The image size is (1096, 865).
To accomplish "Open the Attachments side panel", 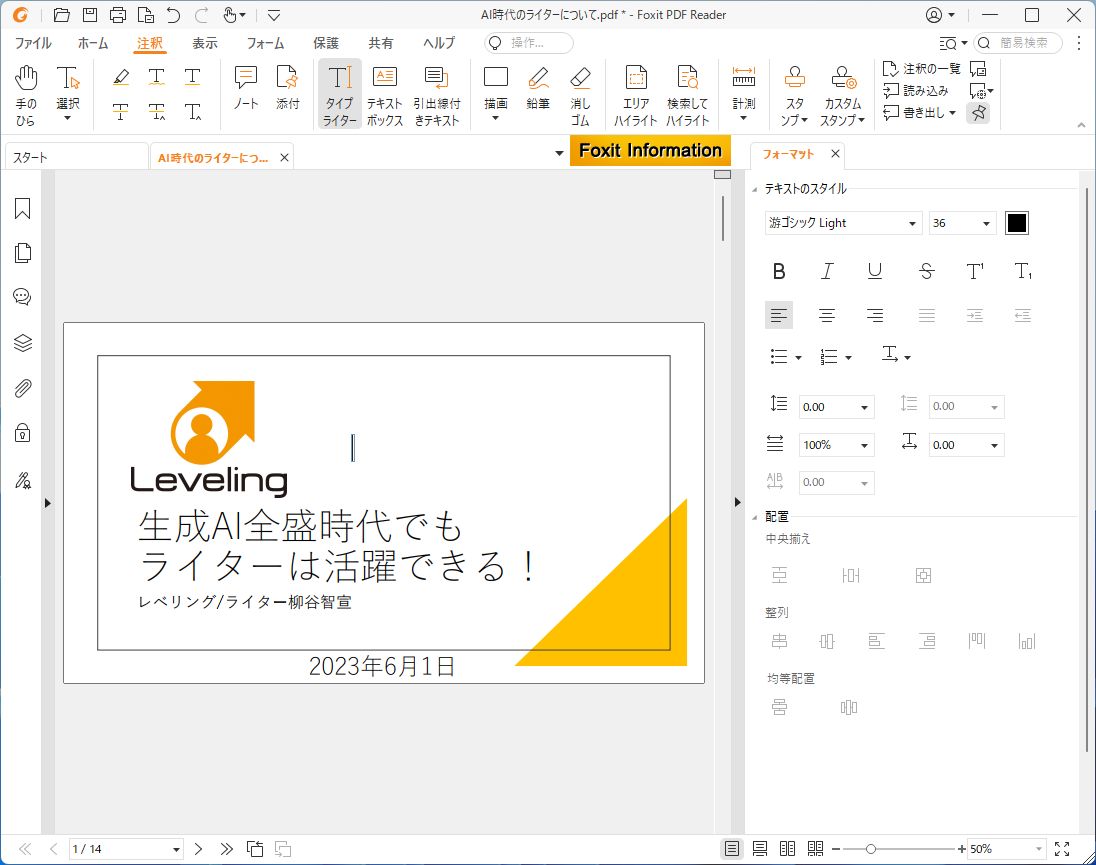I will [22, 388].
